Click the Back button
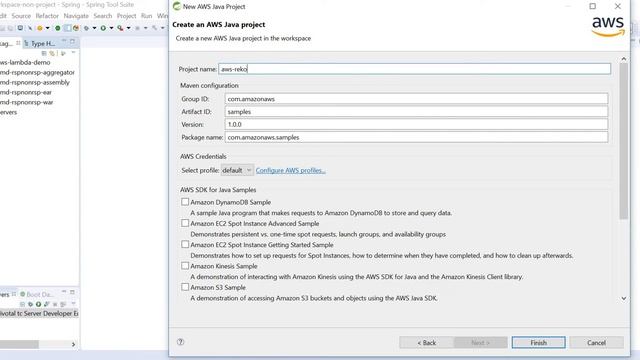640x360 pixels. click(x=427, y=342)
